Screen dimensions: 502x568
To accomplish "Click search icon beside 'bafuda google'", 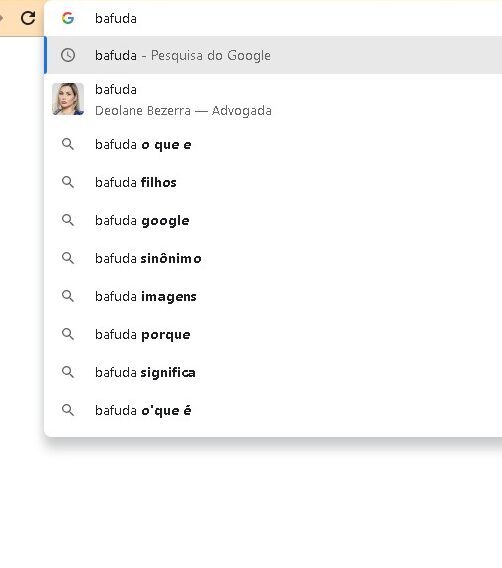I will [x=68, y=220].
